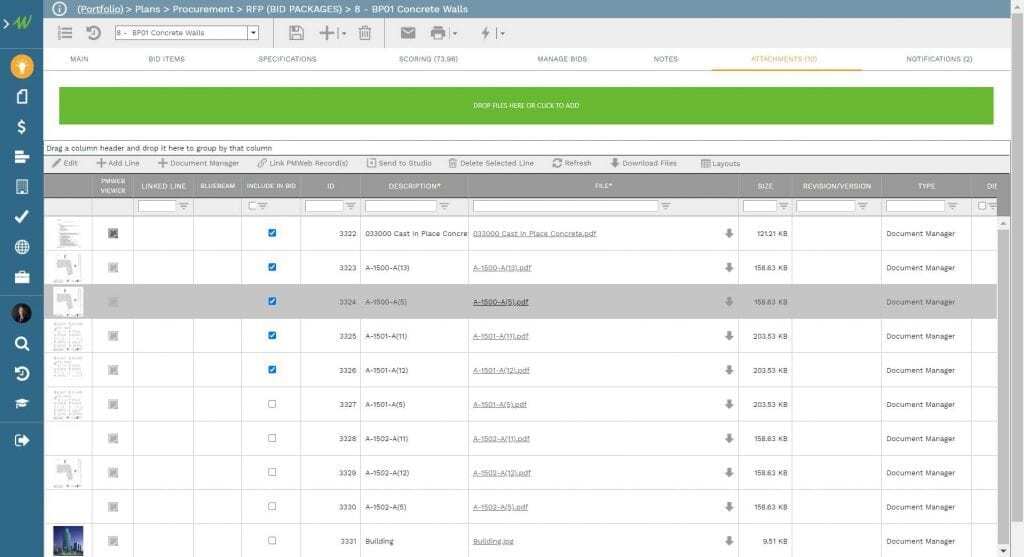This screenshot has height=557, width=1024.
Task: Open the lightning bolt actions dropdown
Action: (x=501, y=33)
